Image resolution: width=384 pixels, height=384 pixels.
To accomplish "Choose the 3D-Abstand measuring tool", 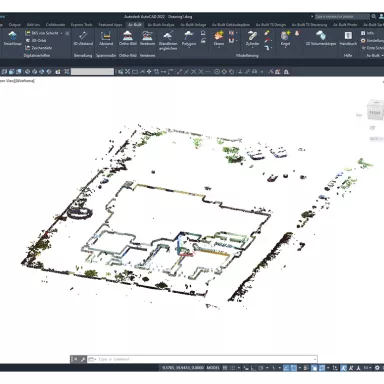I will 83,38.
